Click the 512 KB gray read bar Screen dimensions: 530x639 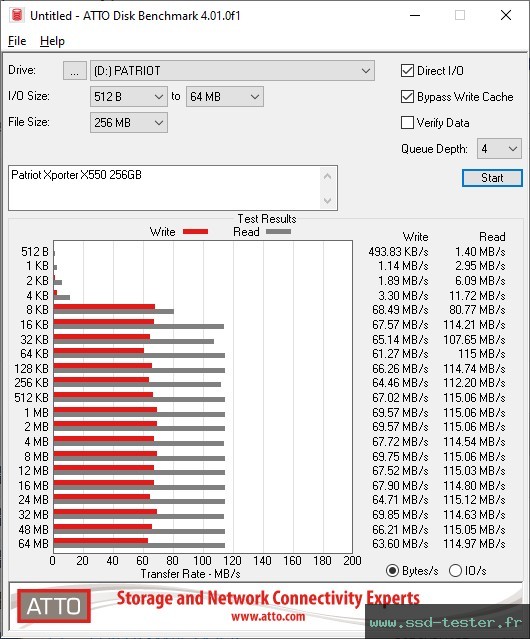tap(139, 399)
